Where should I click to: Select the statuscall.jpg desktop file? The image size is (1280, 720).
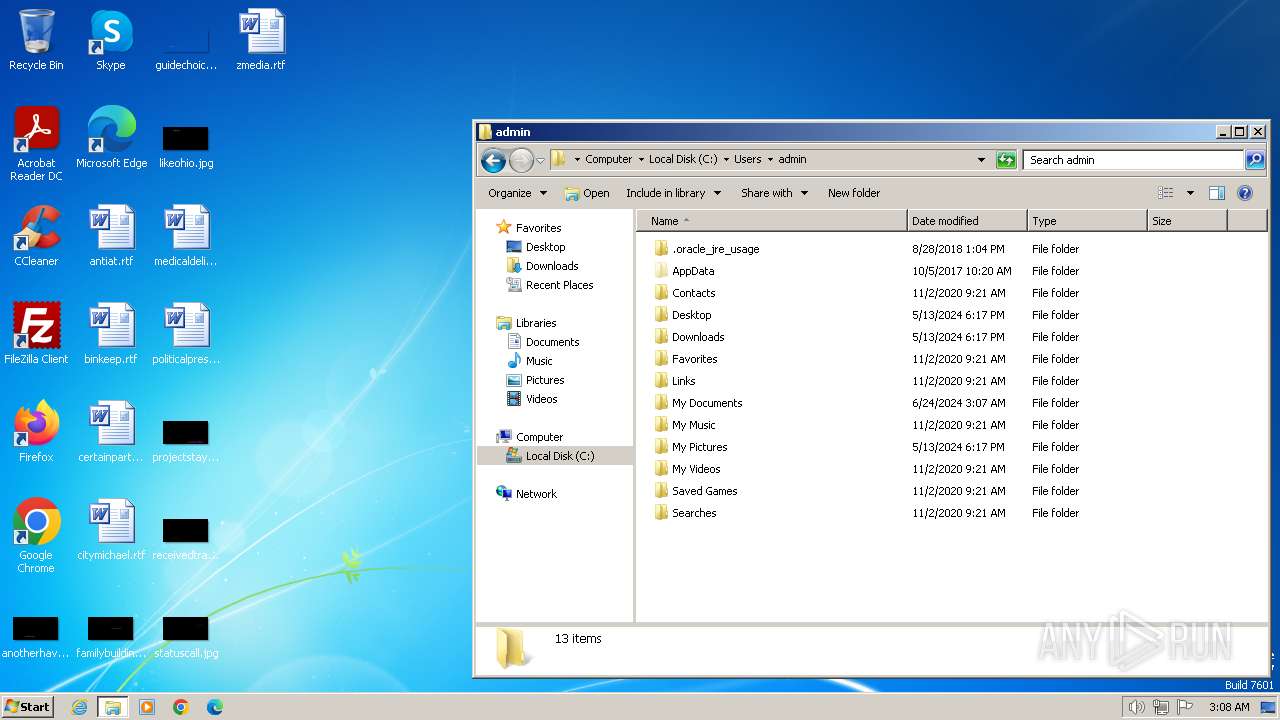[186, 636]
